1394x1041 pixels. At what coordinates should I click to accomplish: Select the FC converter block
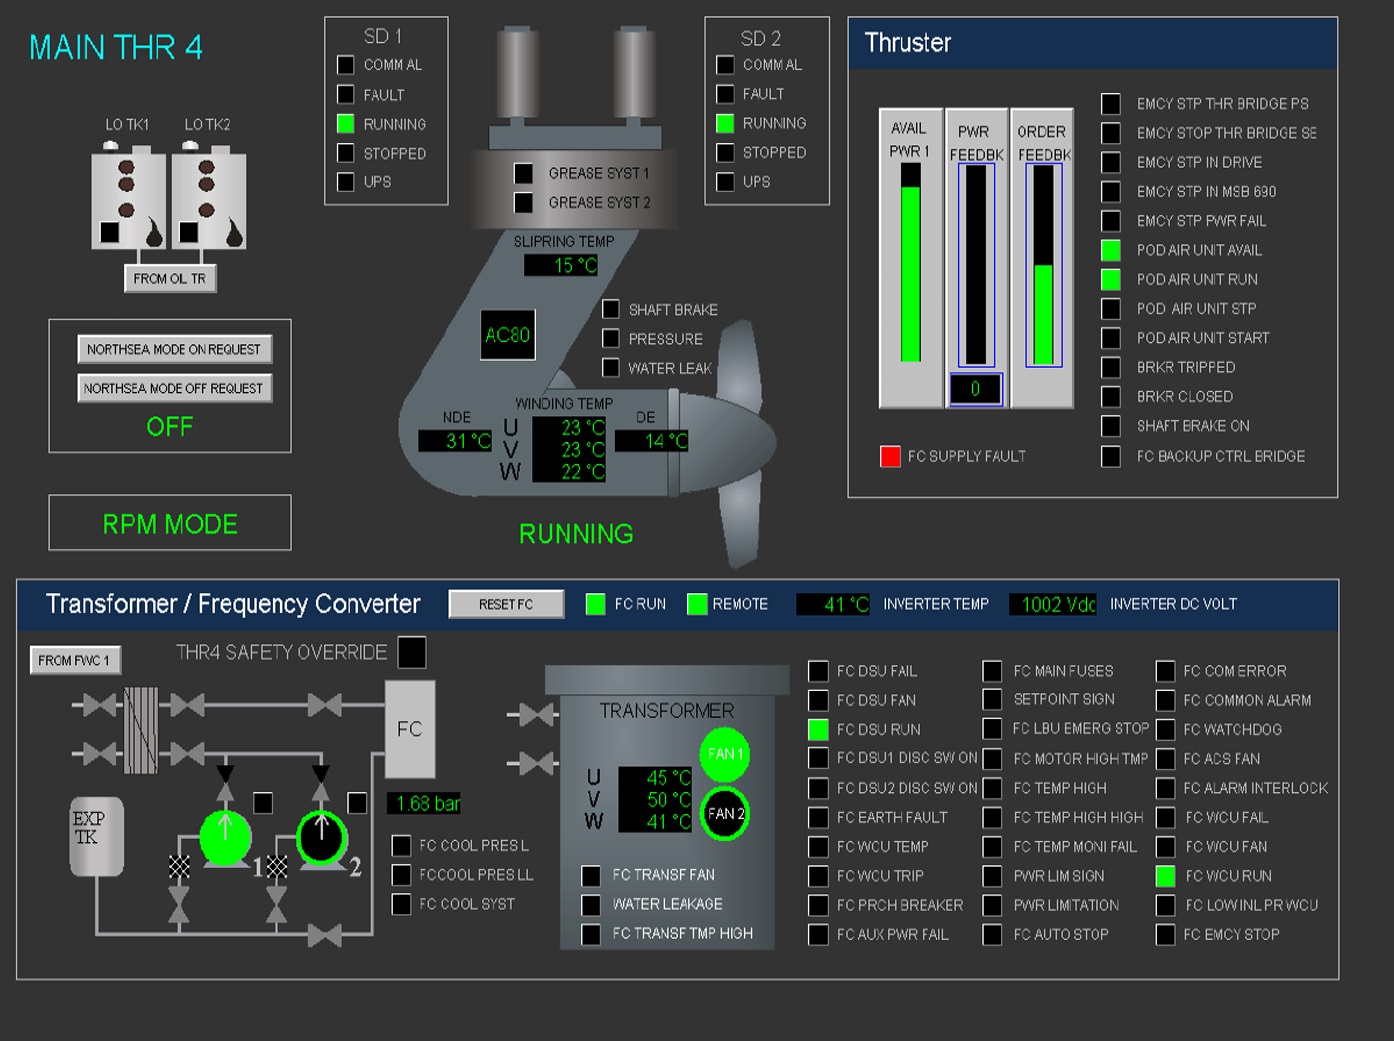(410, 729)
